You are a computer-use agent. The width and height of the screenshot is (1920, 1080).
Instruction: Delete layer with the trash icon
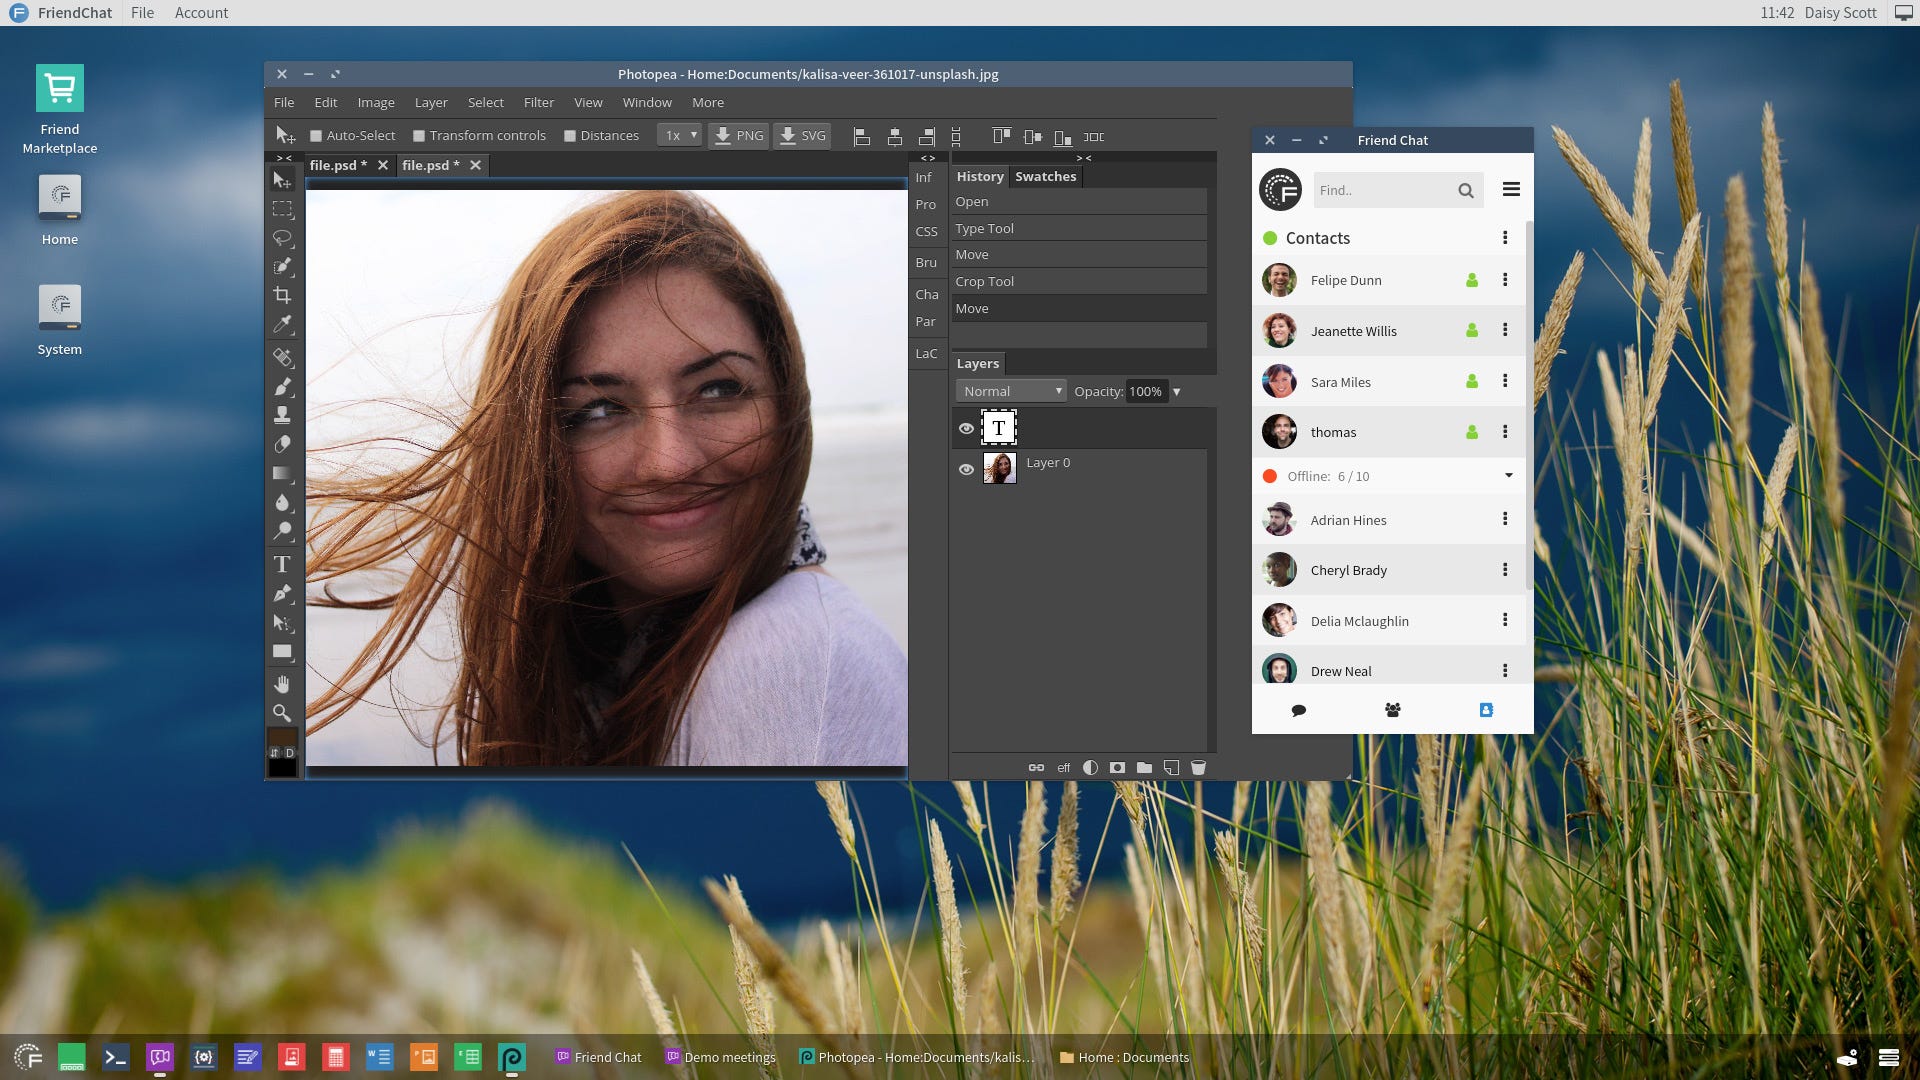click(x=1198, y=768)
